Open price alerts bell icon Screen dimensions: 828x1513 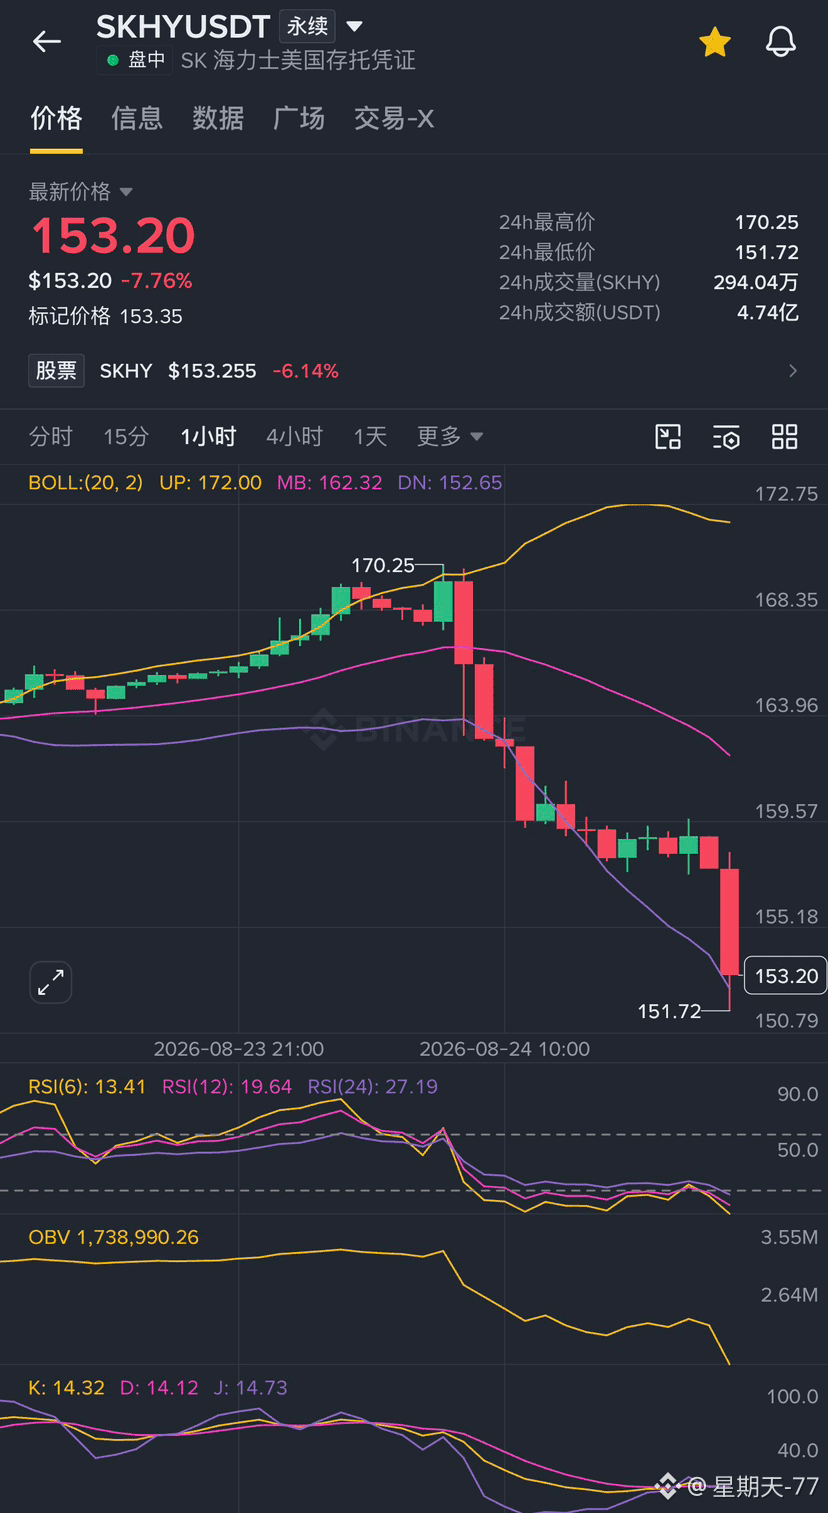click(x=780, y=42)
